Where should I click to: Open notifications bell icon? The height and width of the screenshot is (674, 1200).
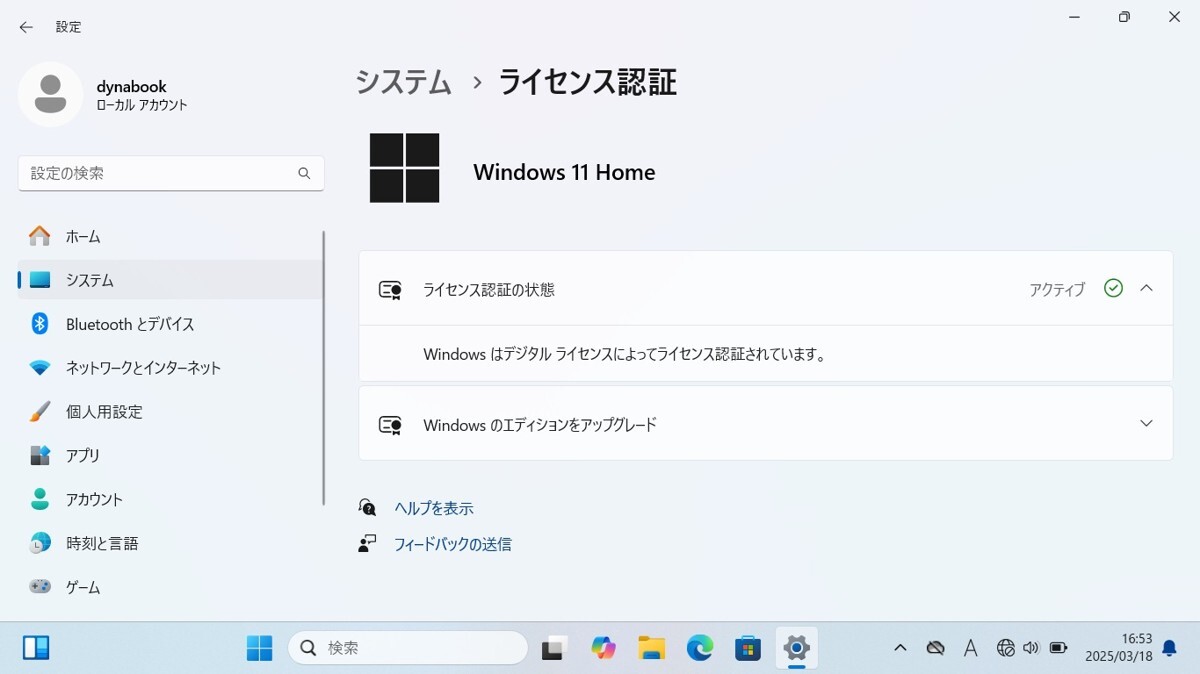click(x=1169, y=648)
